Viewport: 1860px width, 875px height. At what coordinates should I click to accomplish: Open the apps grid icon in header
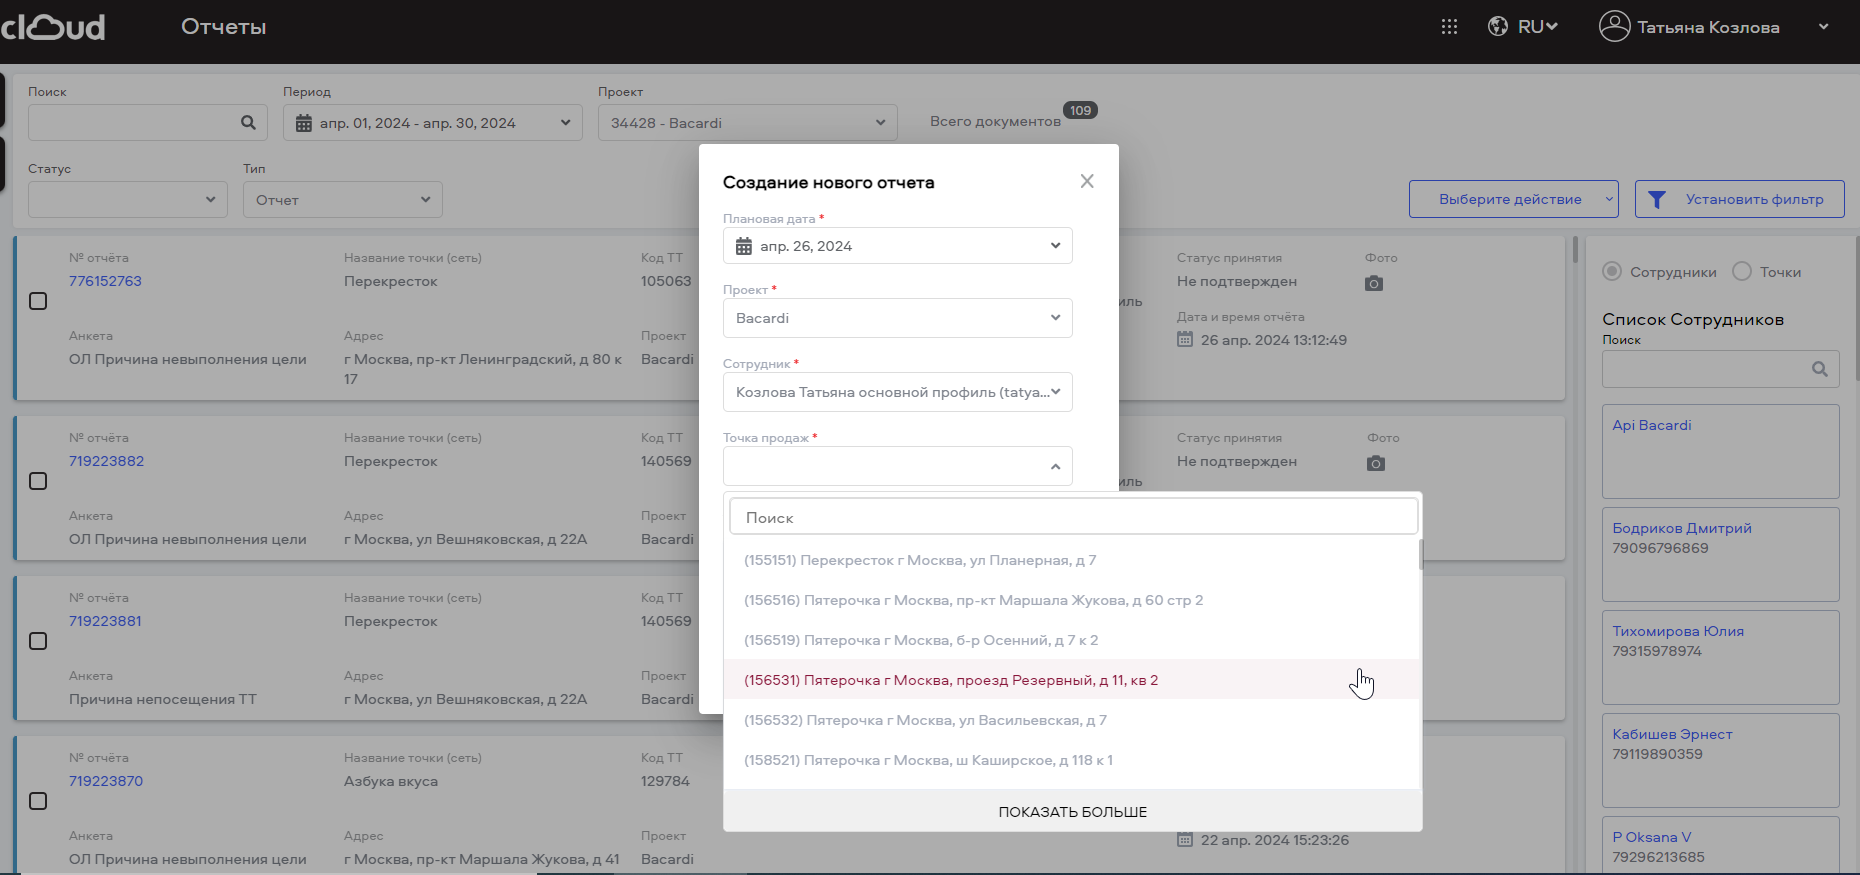pos(1449,27)
